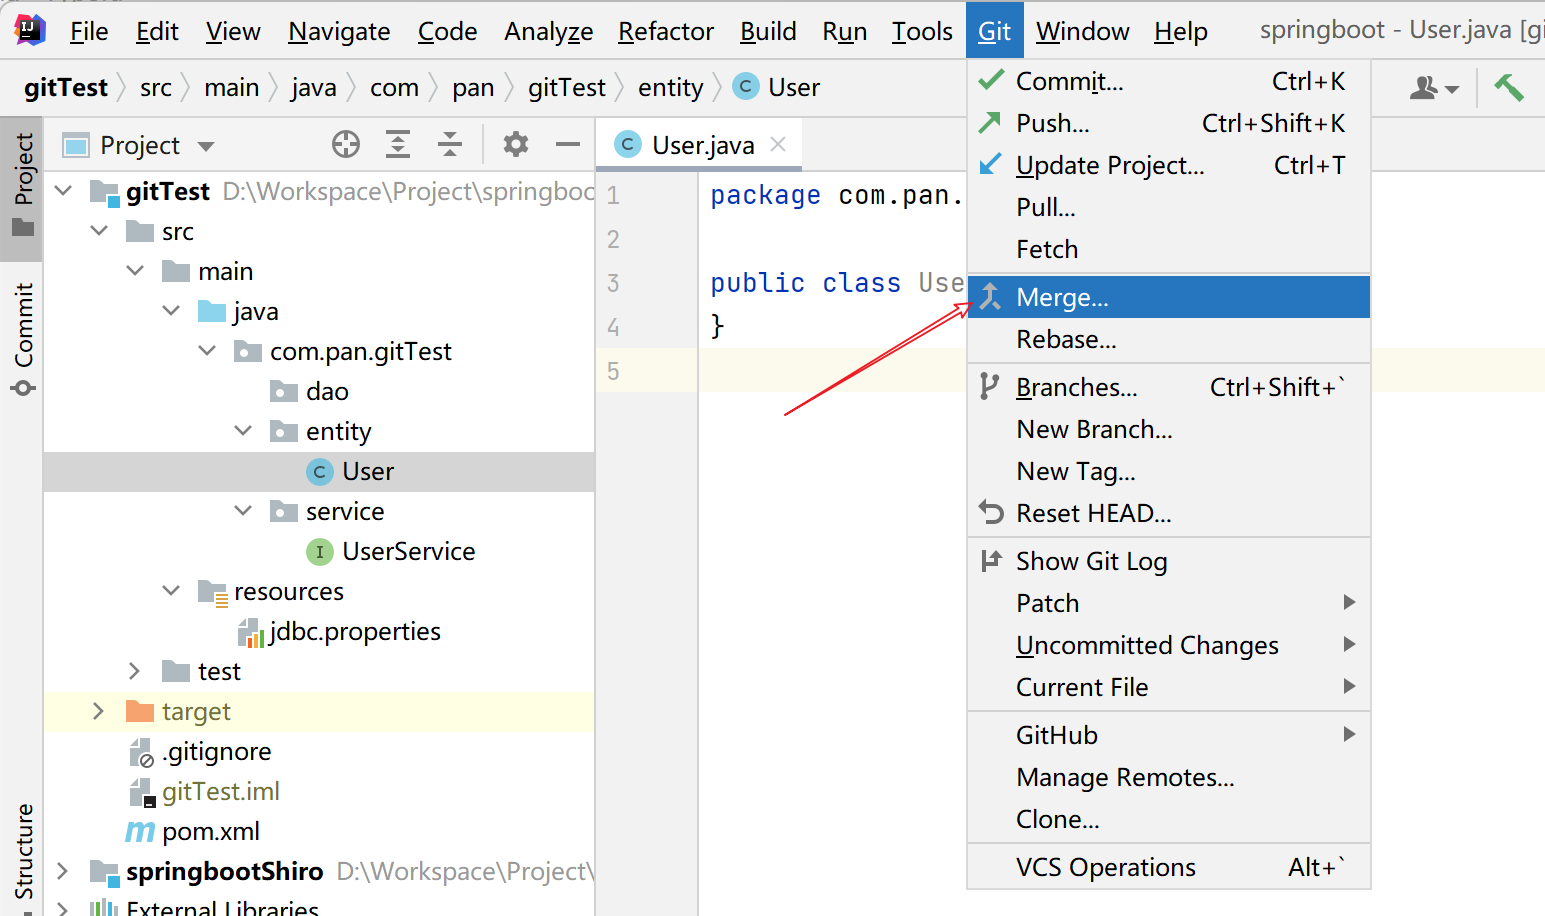Open Project panel settings gear
This screenshot has width=1545, height=916.
(x=515, y=145)
